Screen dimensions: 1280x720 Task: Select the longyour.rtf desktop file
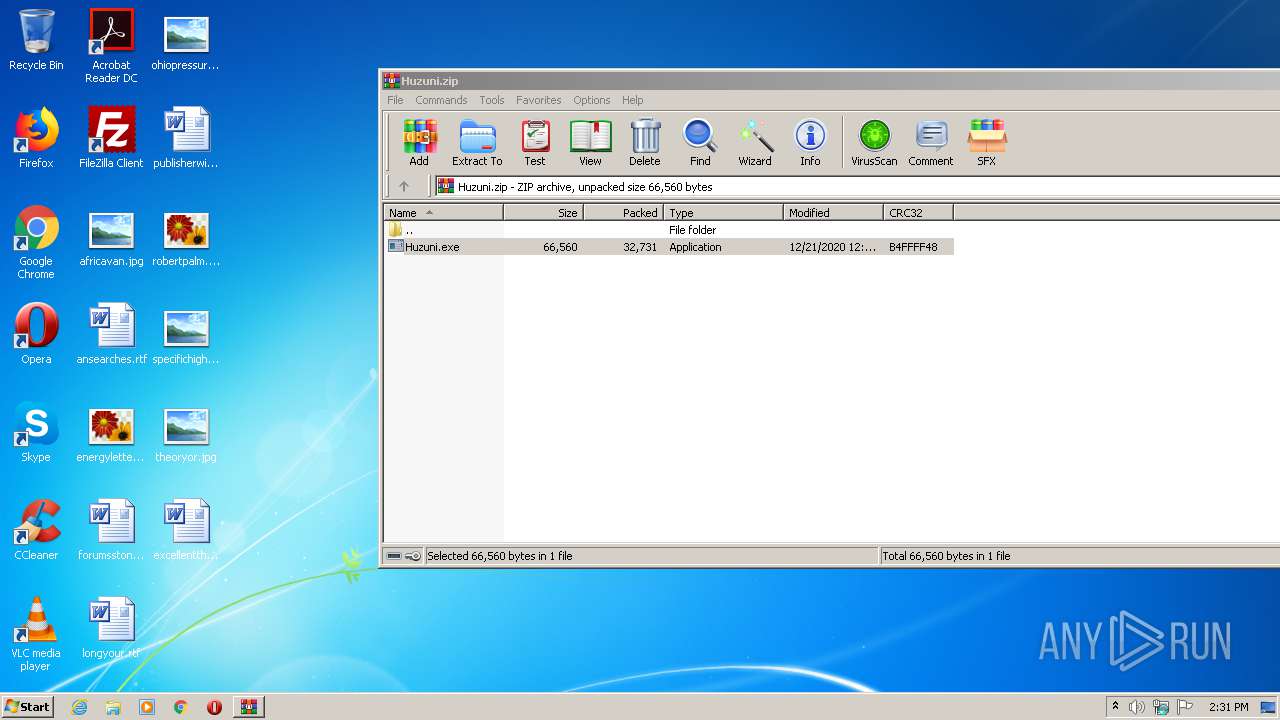click(111, 628)
